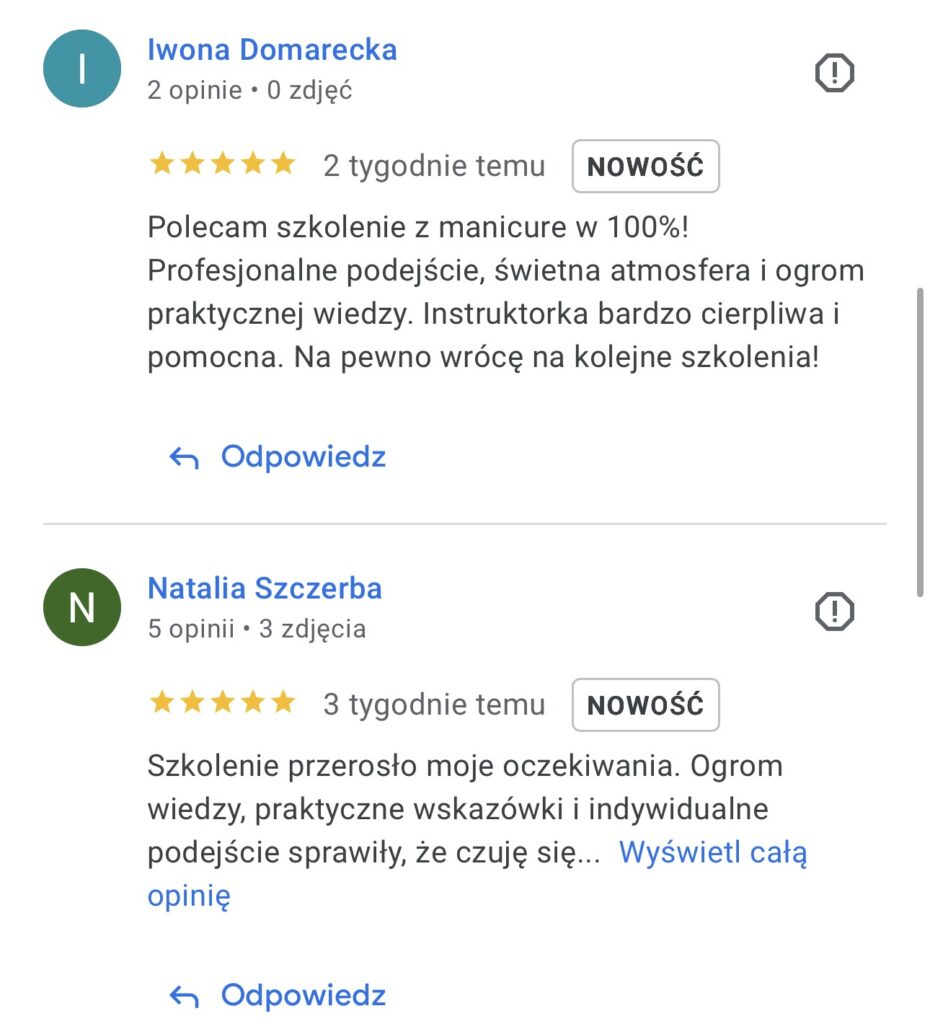
Task: Click the five-star rating on Natalia's review
Action: pyautogui.click(x=222, y=703)
